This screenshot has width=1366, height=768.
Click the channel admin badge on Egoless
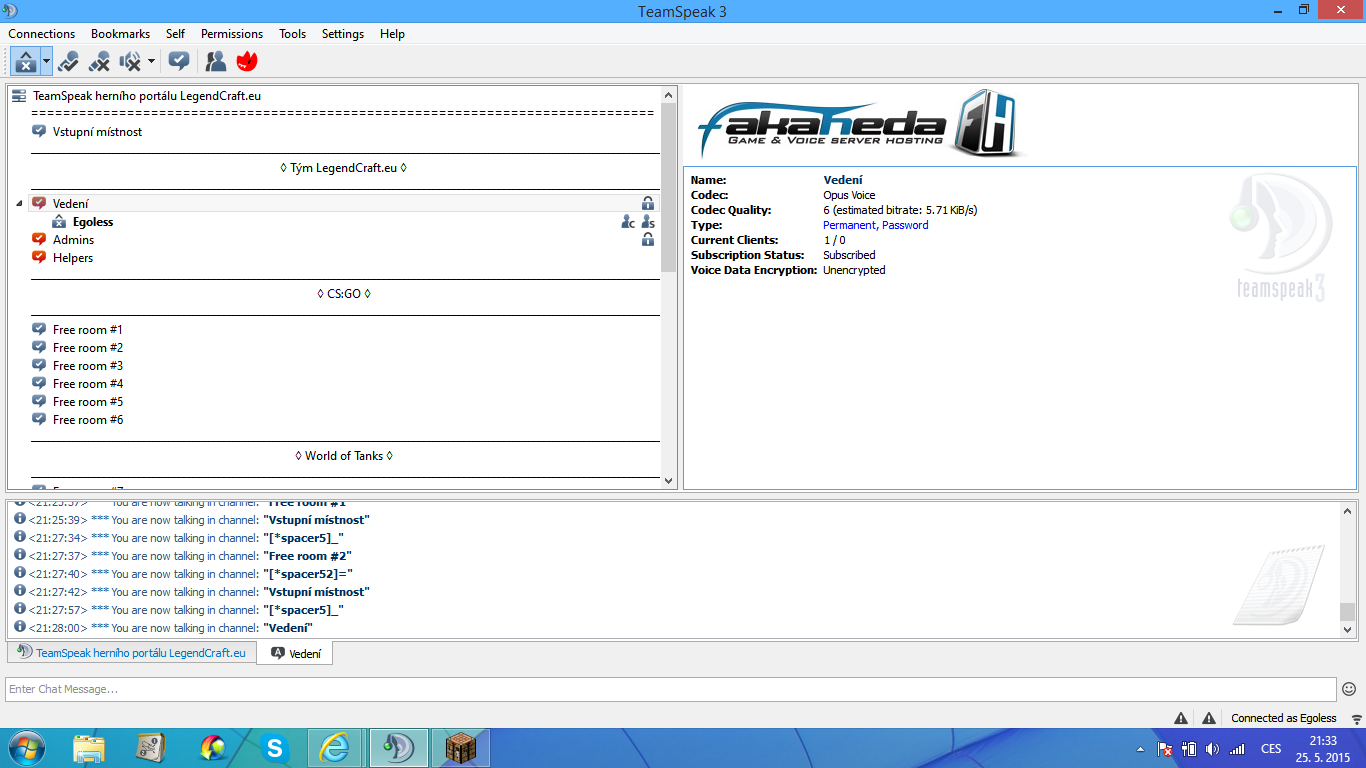(628, 222)
